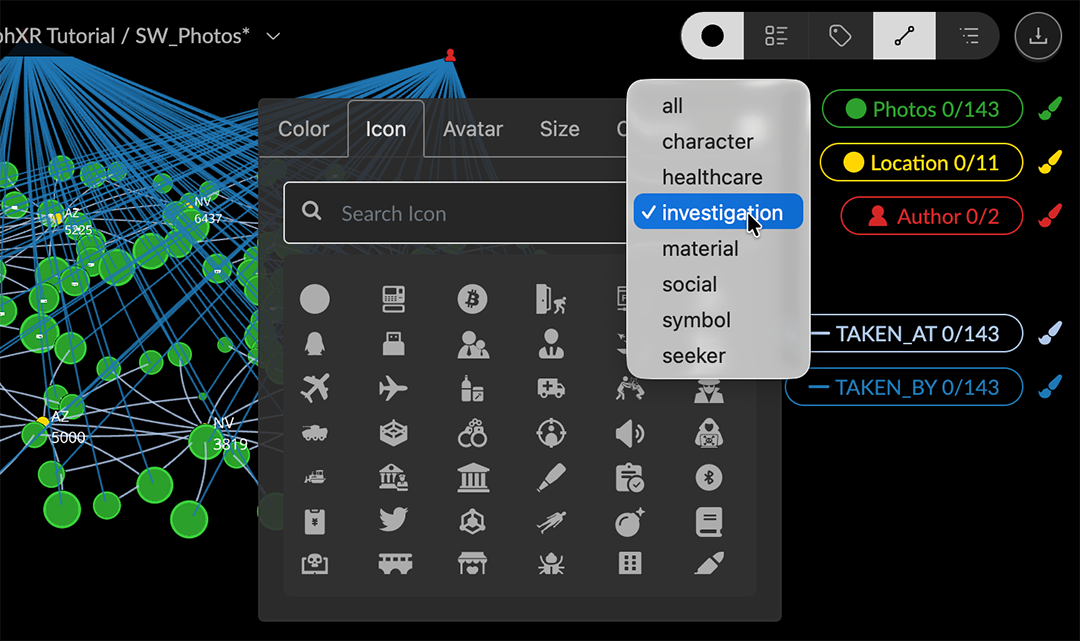Toggle the Location category filter
Viewport: 1080px width, 641px height.
pos(921,162)
